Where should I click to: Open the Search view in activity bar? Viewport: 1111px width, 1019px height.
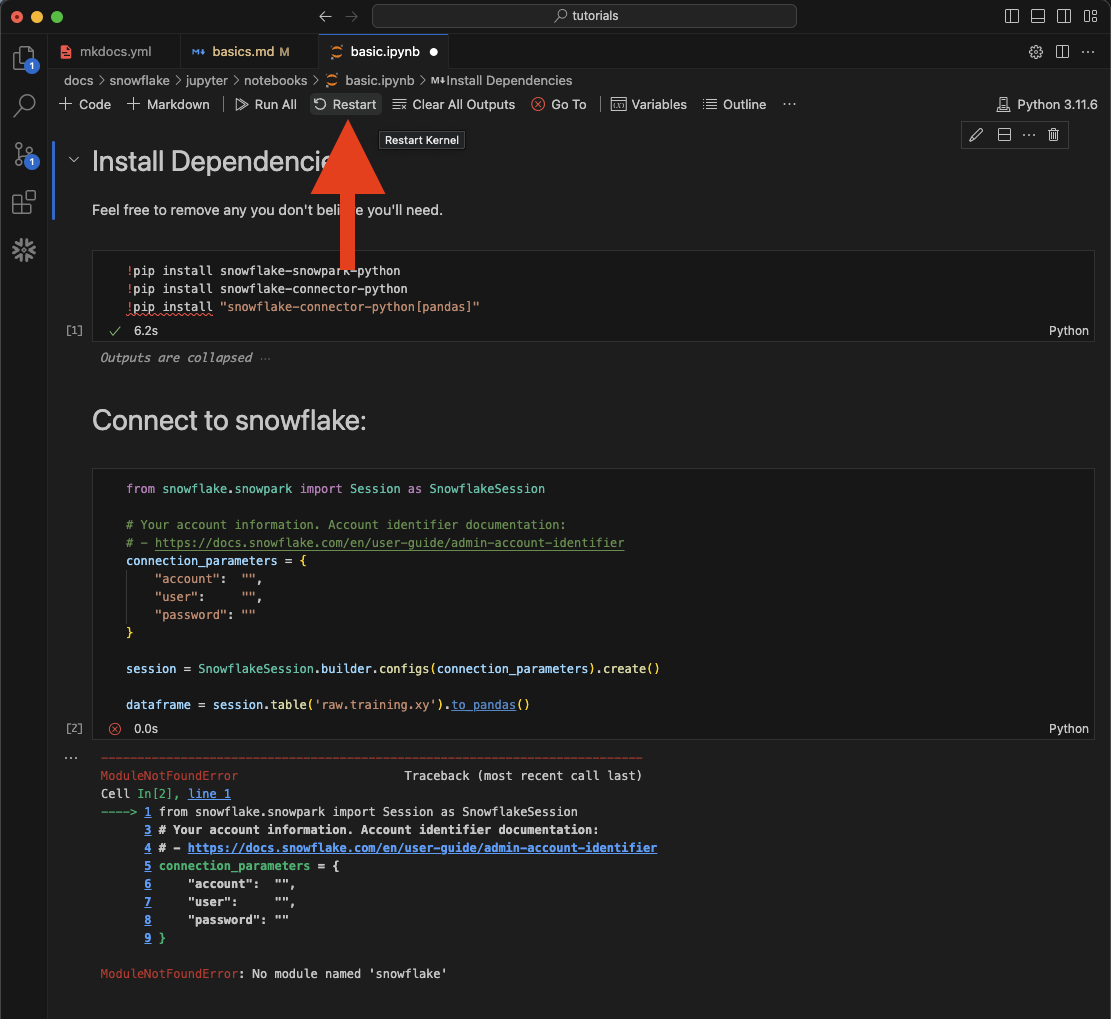(x=24, y=106)
